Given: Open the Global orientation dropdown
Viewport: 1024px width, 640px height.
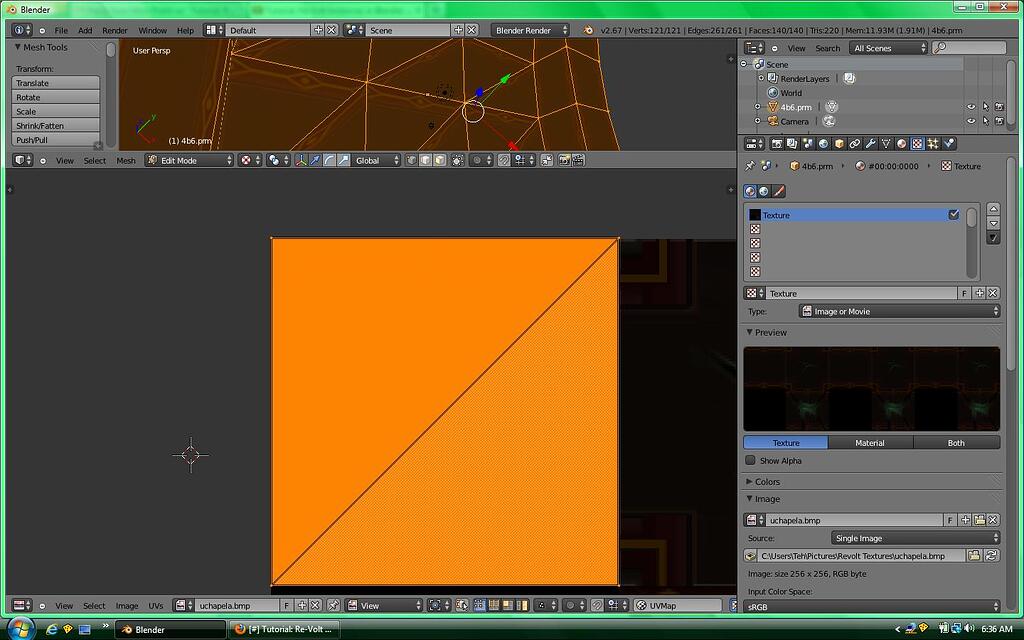Looking at the screenshot, I should [376, 160].
